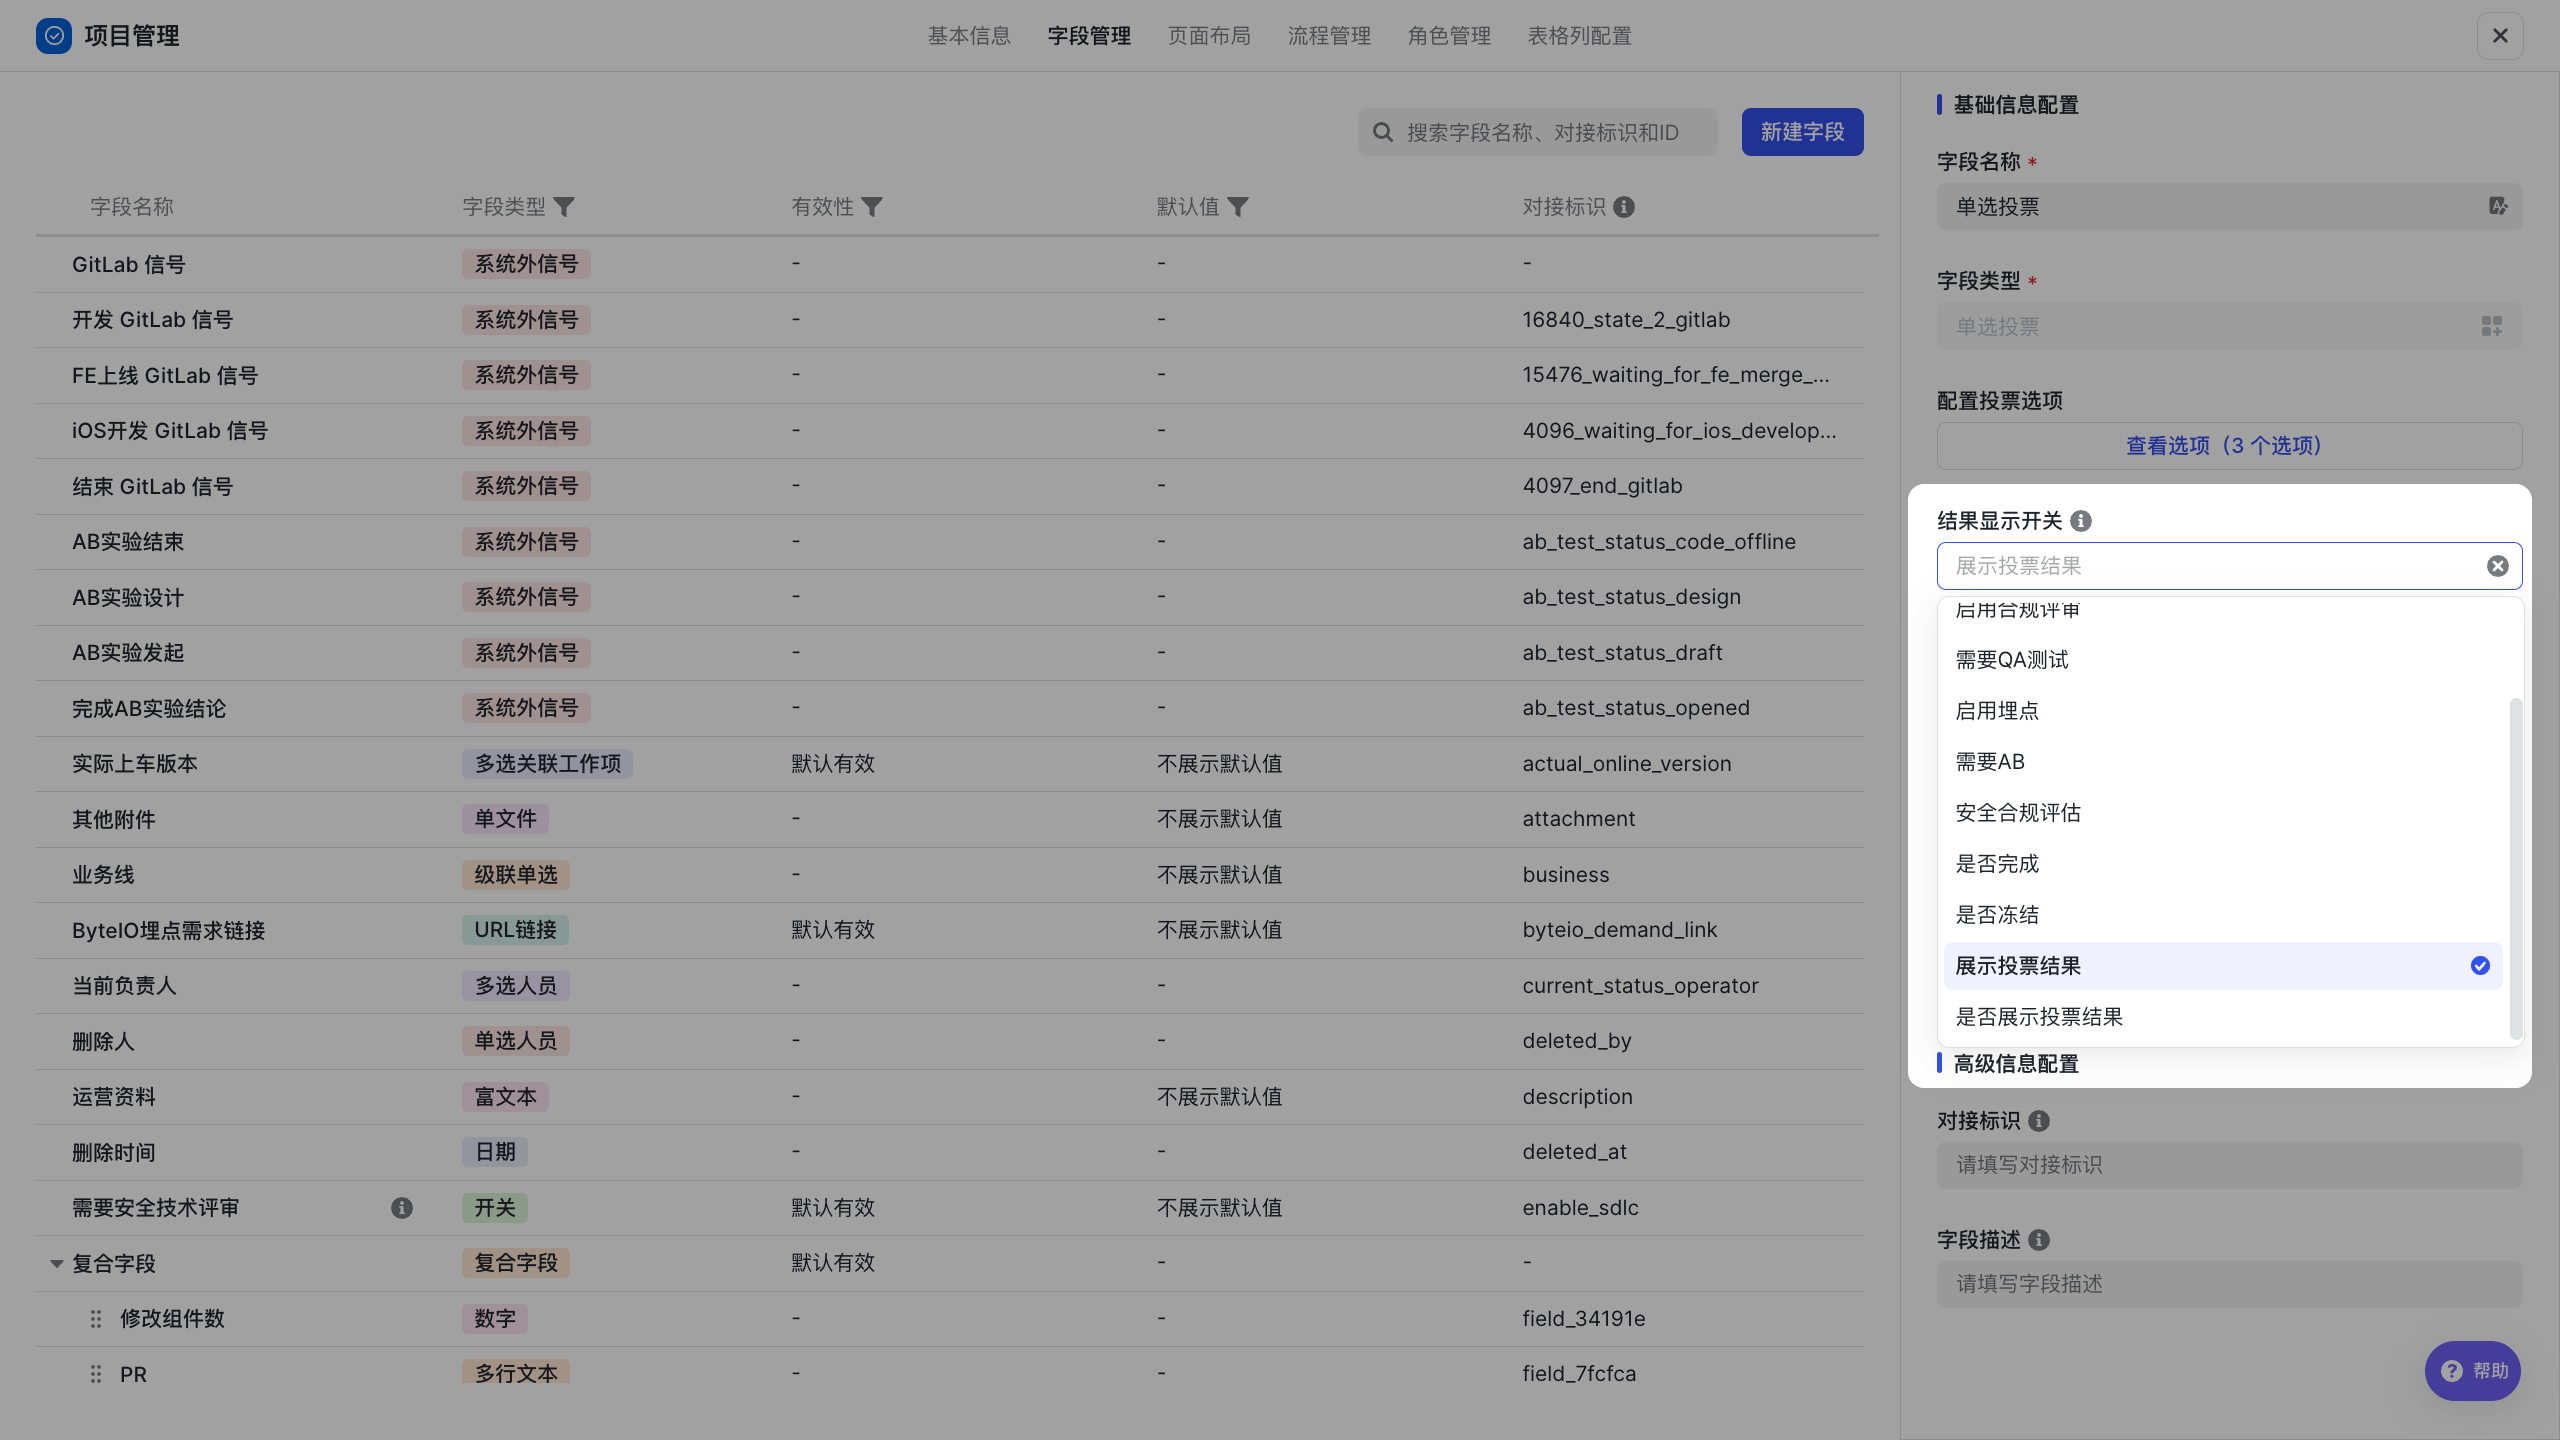Select the FE上线 GitLab 信号 row
The height and width of the screenshot is (1440, 2560).
[x=950, y=376]
